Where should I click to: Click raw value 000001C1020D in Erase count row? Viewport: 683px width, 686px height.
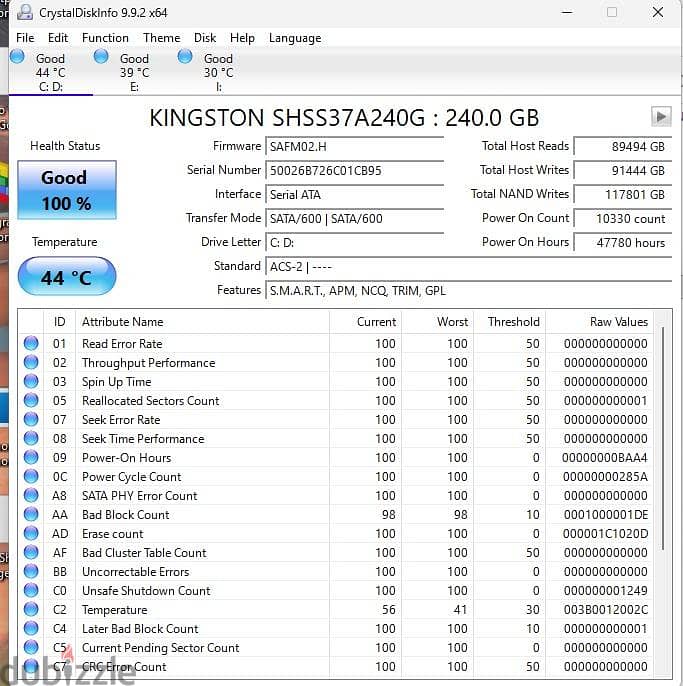[606, 533]
